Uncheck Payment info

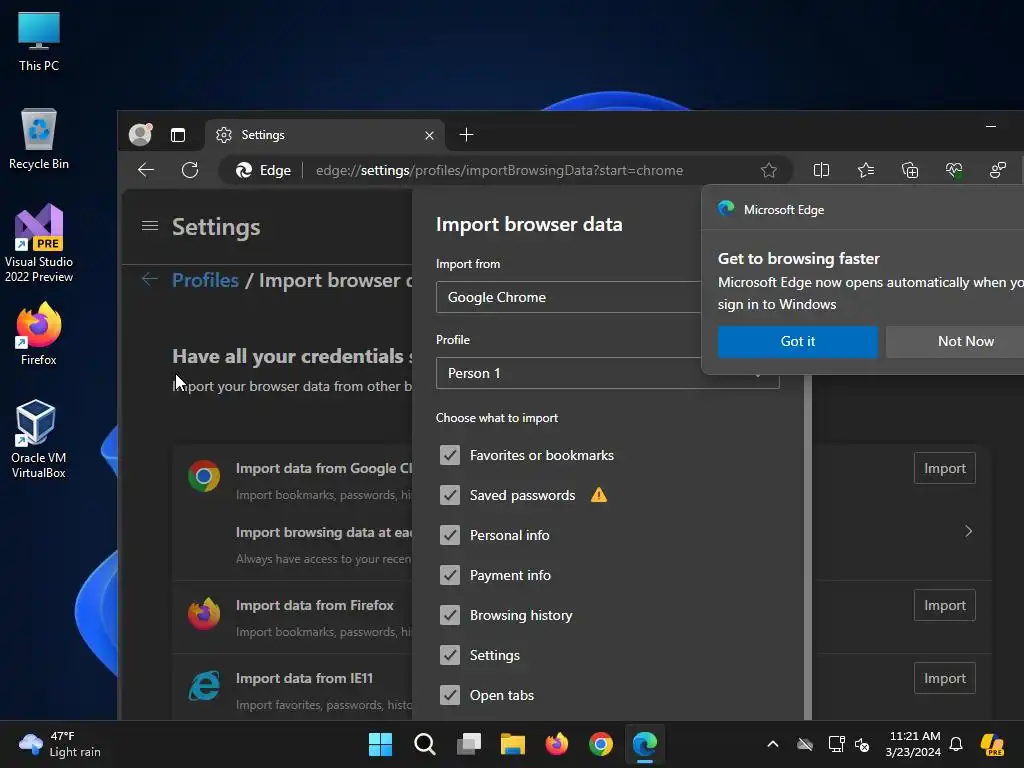tap(450, 575)
